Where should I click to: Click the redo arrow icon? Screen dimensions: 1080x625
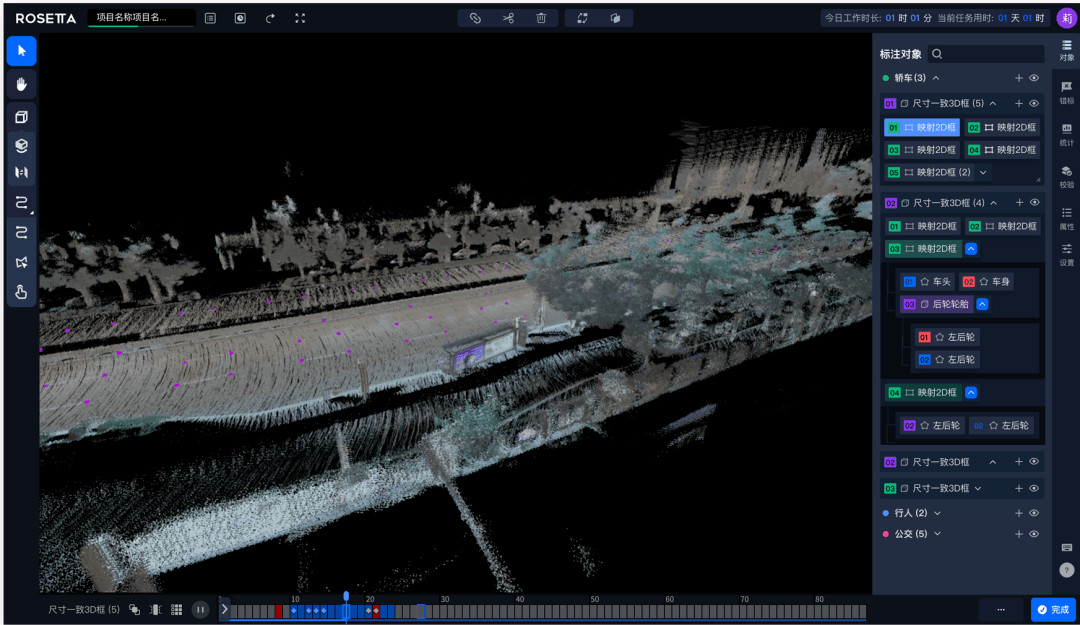pyautogui.click(x=270, y=18)
